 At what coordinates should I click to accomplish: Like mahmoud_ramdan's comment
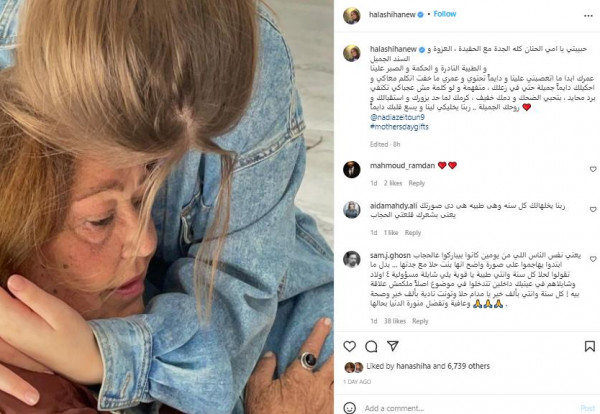[593, 169]
